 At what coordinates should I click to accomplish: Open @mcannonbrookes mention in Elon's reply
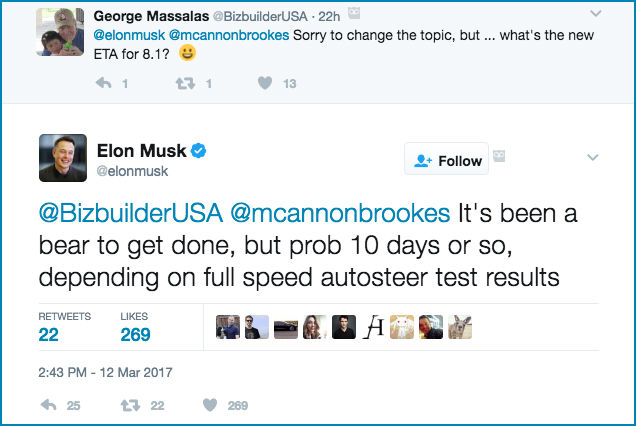click(x=340, y=214)
